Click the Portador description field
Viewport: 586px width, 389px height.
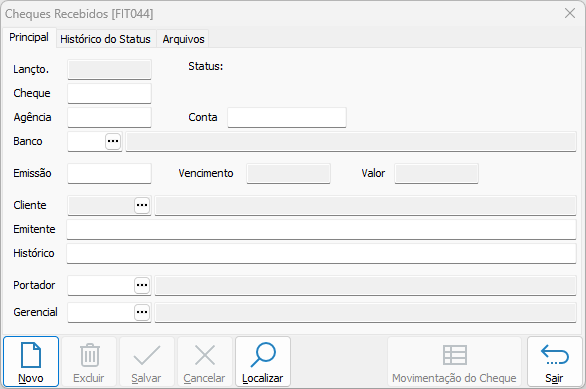click(x=366, y=285)
